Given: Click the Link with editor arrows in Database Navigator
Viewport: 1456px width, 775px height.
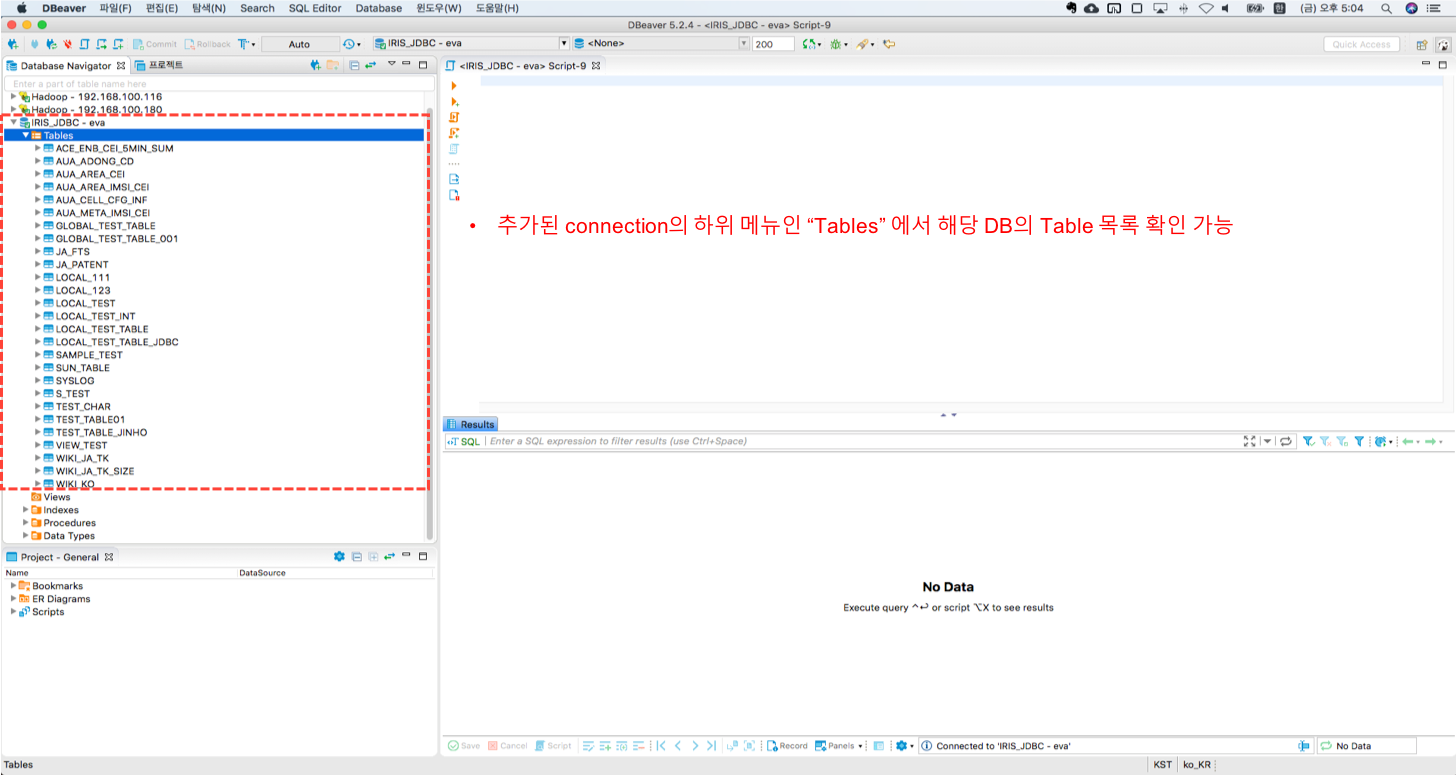Looking at the screenshot, I should [x=370, y=65].
